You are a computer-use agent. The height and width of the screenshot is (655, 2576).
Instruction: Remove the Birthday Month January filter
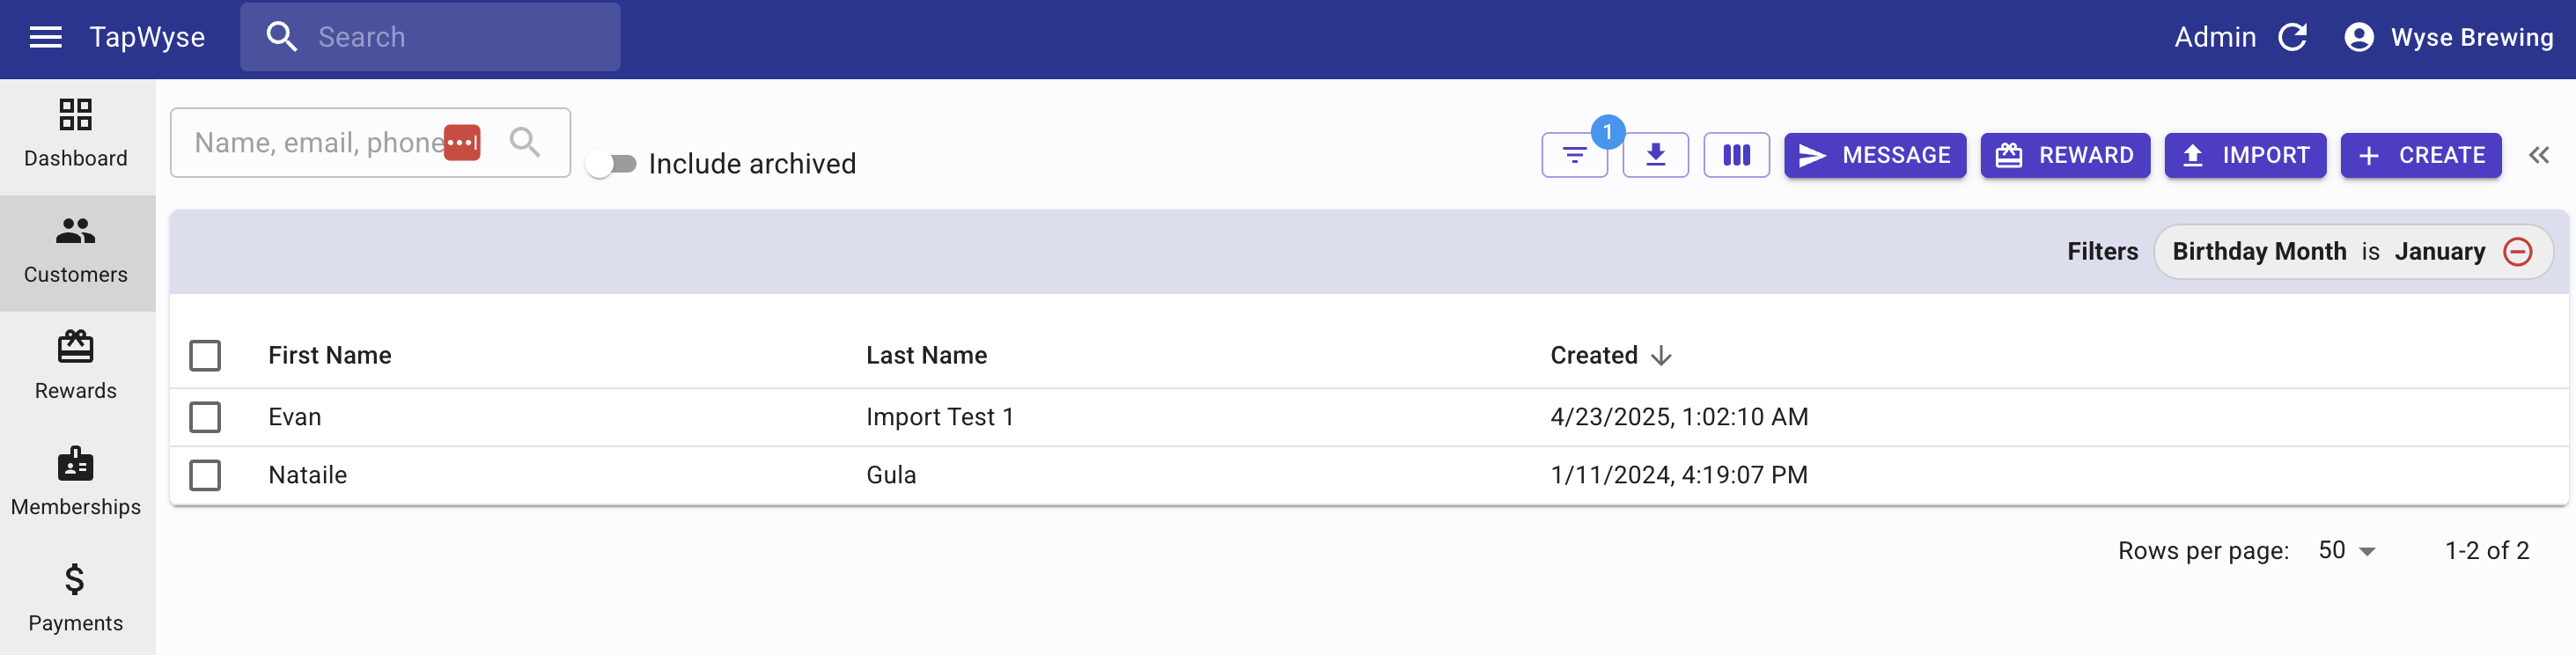(x=2517, y=252)
